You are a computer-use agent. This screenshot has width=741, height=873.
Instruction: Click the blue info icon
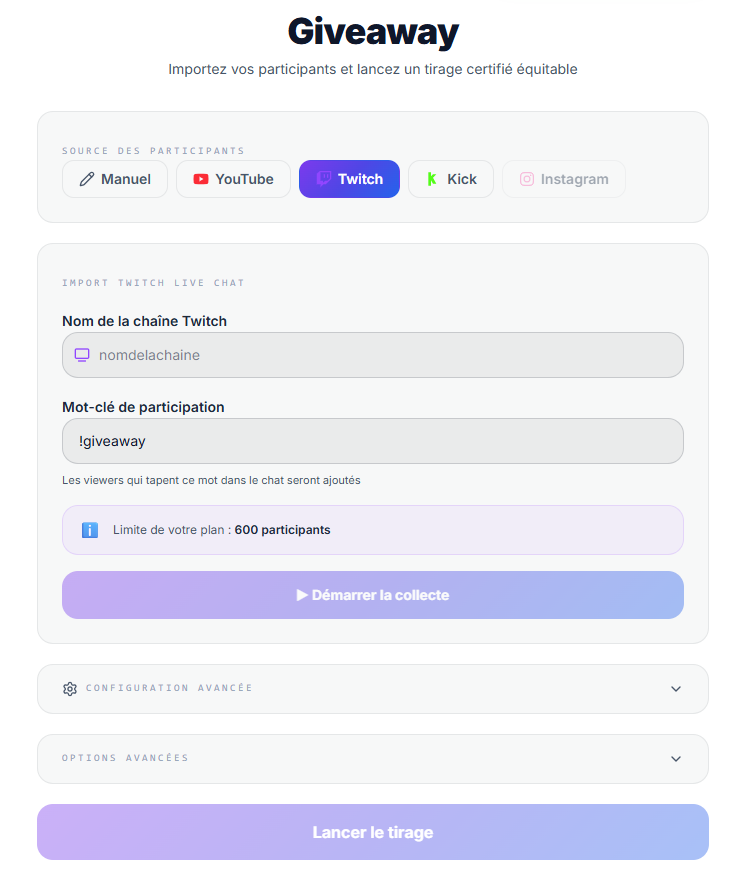point(90,530)
